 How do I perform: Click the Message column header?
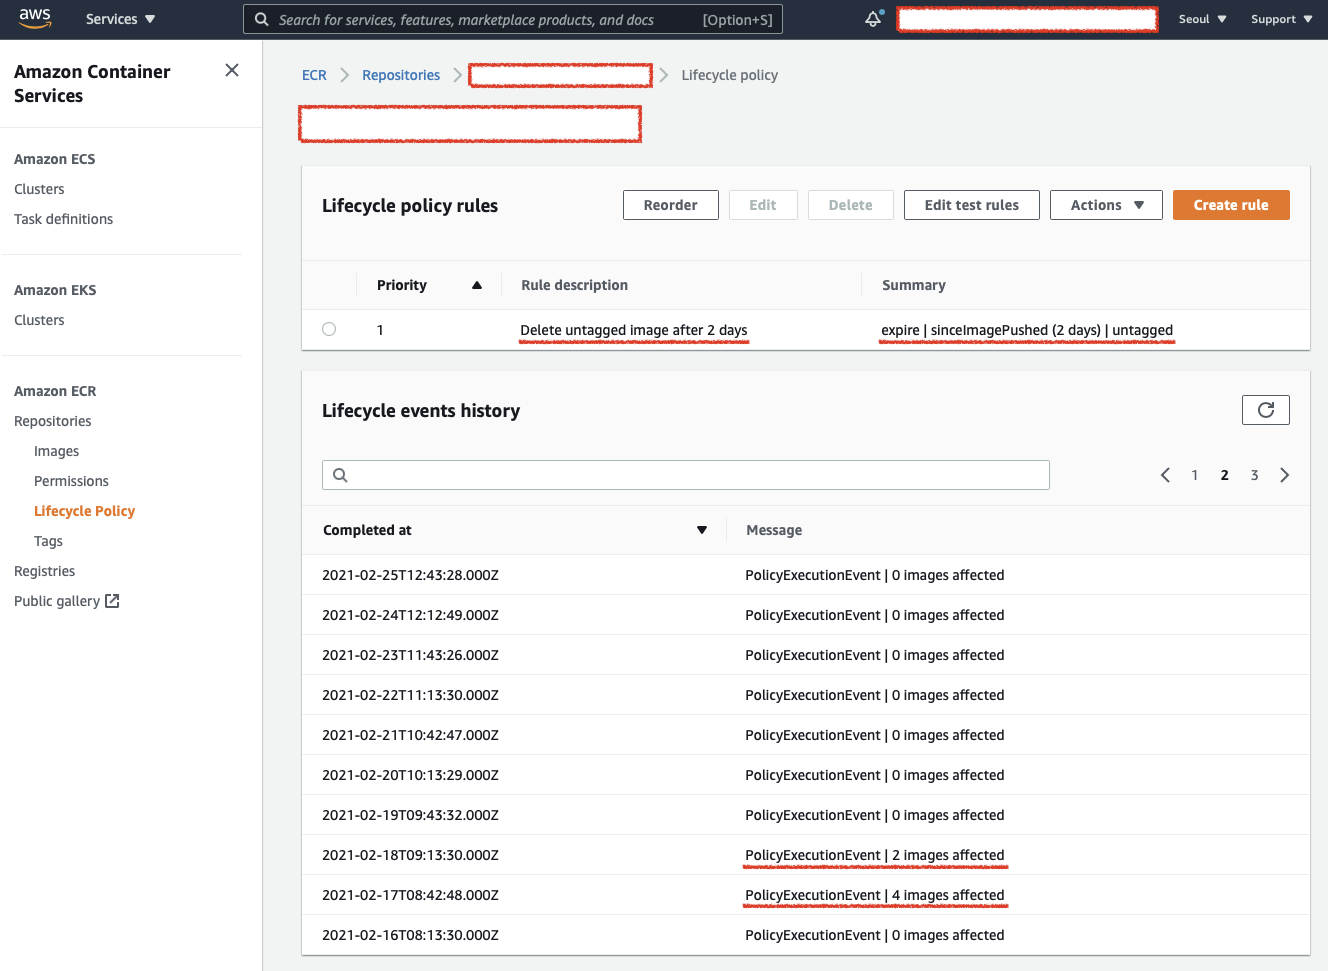(x=774, y=530)
